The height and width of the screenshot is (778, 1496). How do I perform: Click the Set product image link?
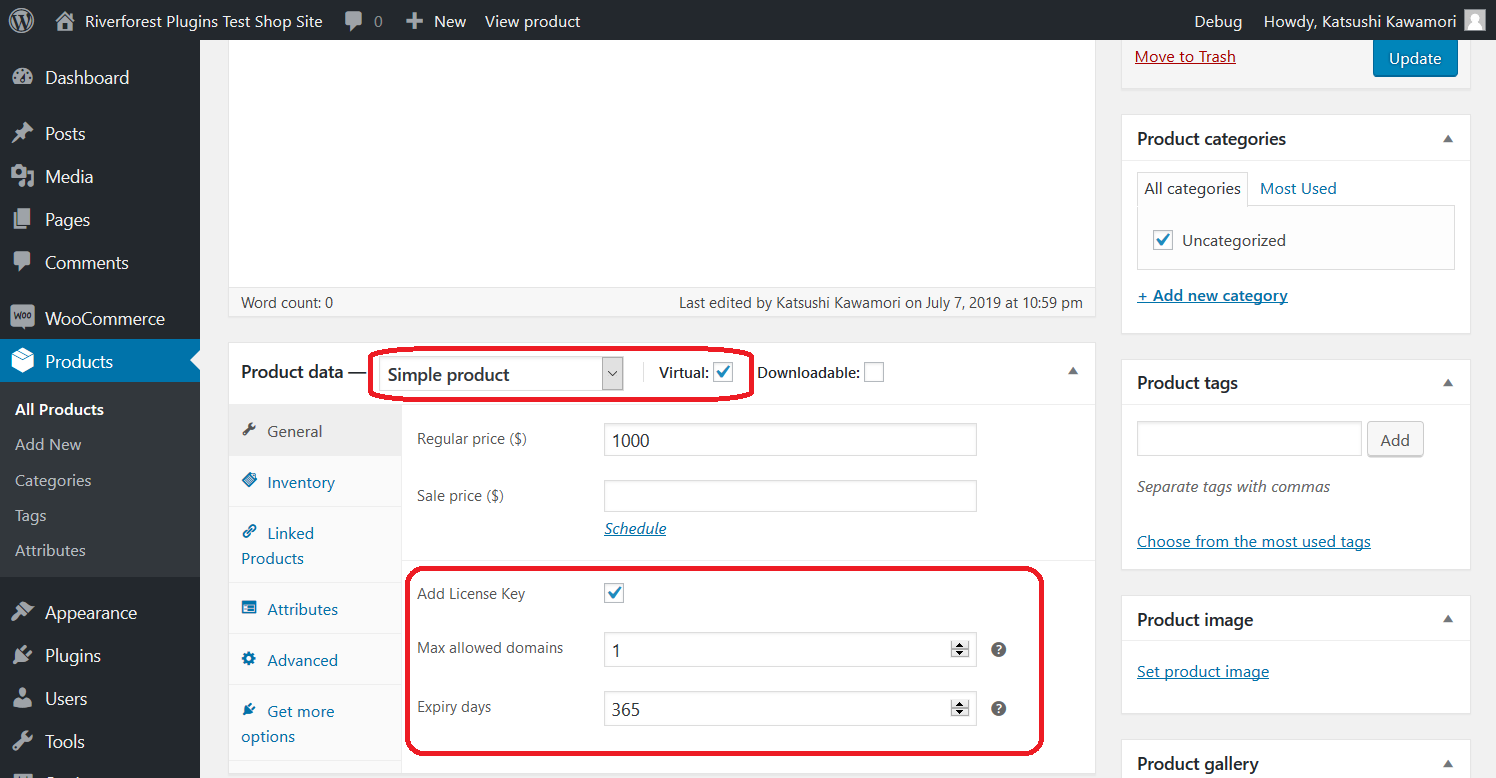pyautogui.click(x=1203, y=672)
